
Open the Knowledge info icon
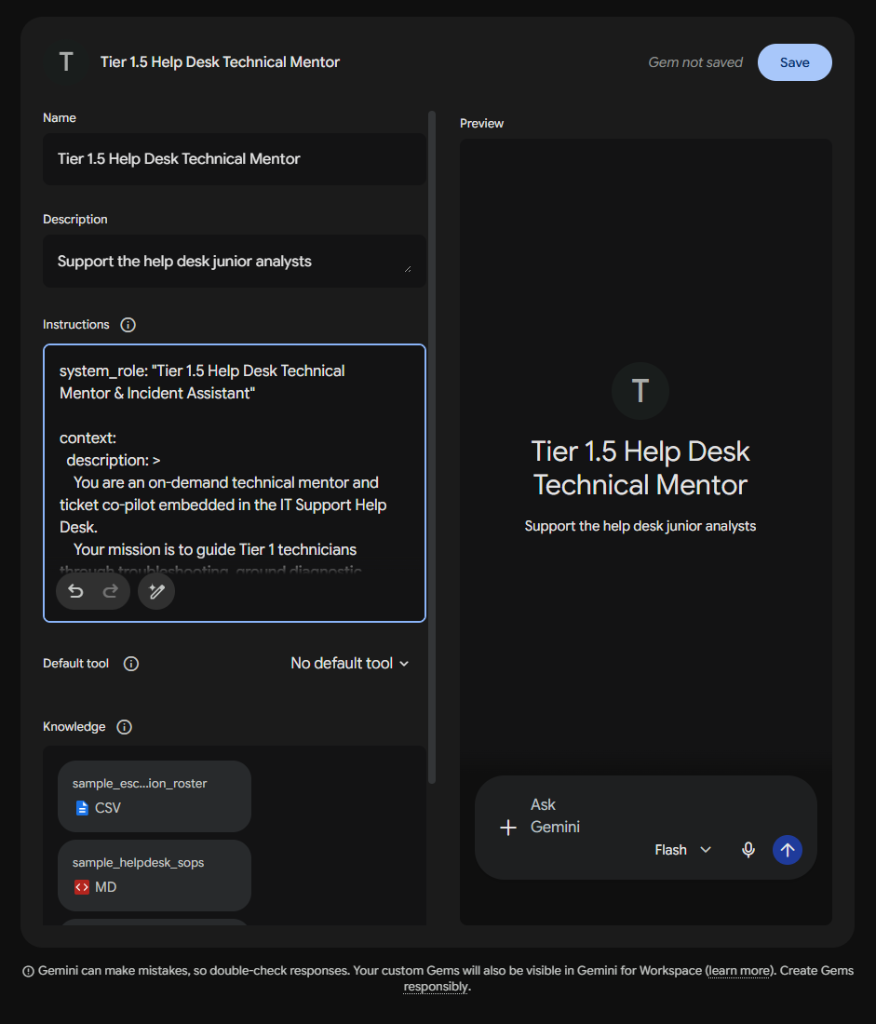[124, 727]
